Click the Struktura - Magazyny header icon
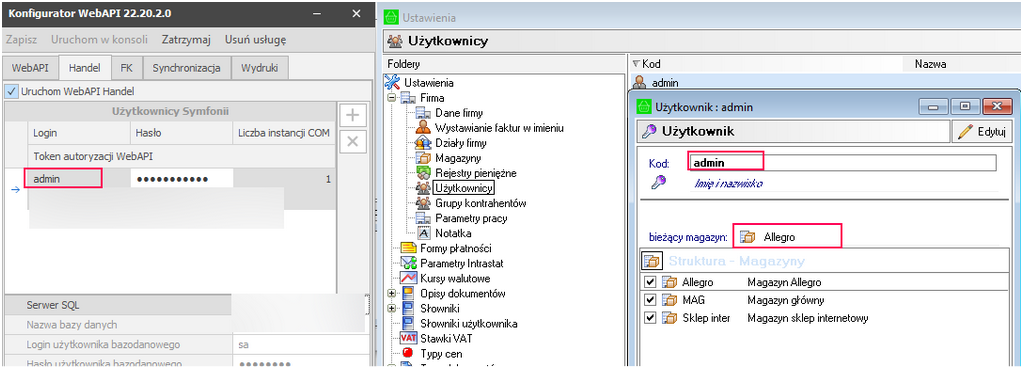Viewport: 1021px width, 367px height. (651, 261)
